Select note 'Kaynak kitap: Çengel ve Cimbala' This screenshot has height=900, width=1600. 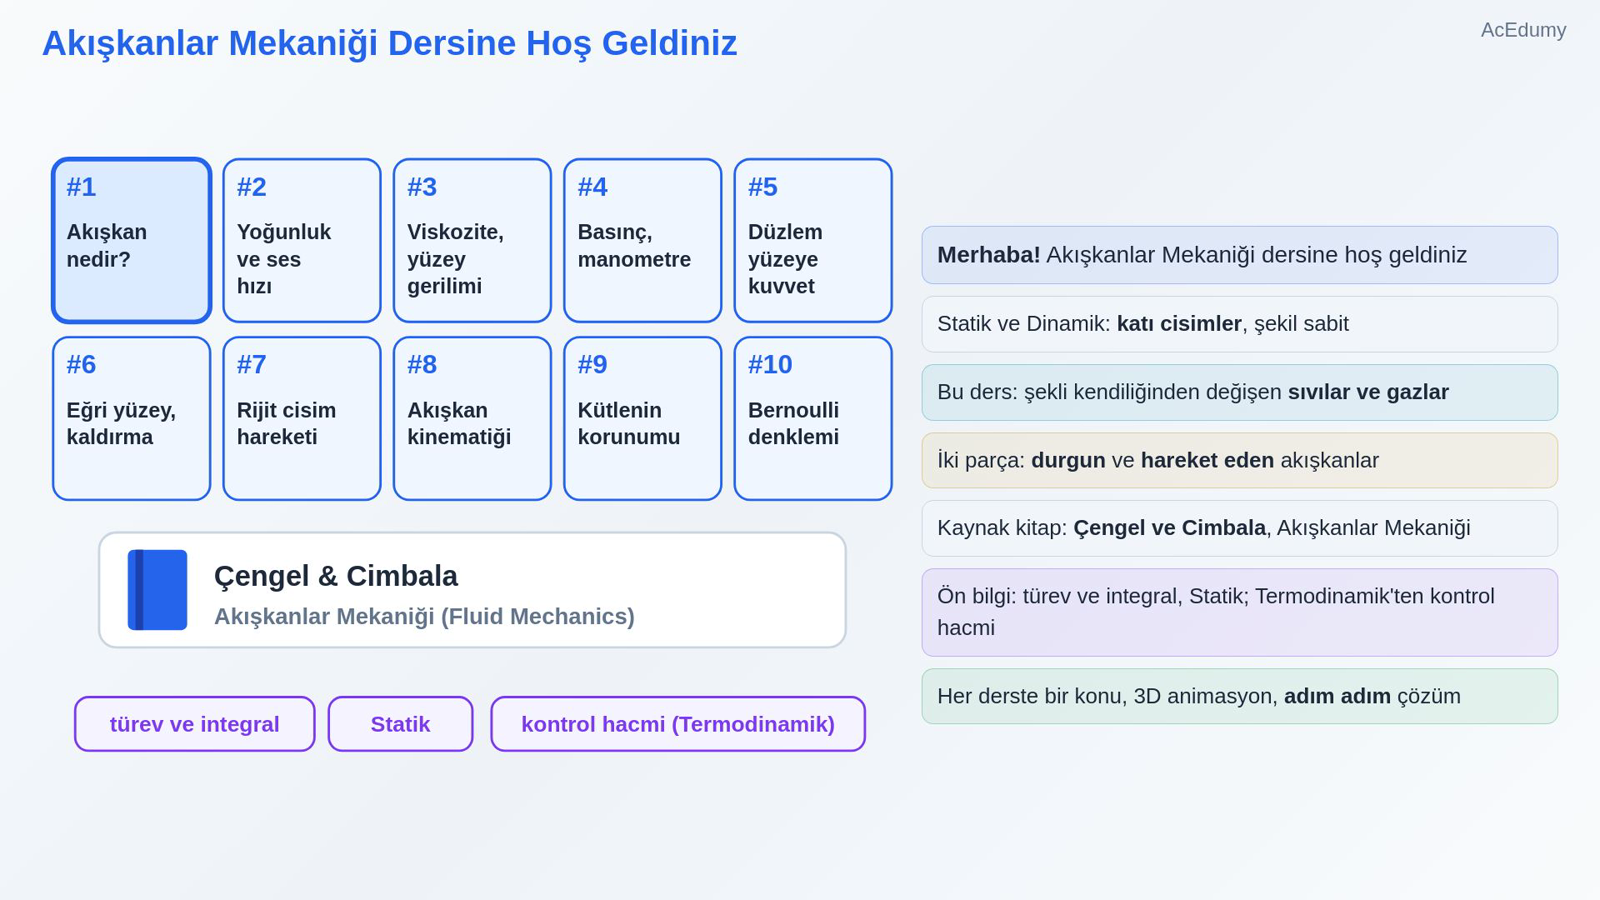click(x=1240, y=528)
